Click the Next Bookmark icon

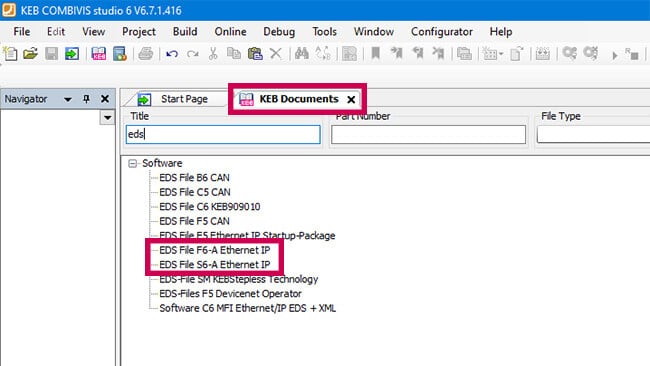[x=396, y=54]
